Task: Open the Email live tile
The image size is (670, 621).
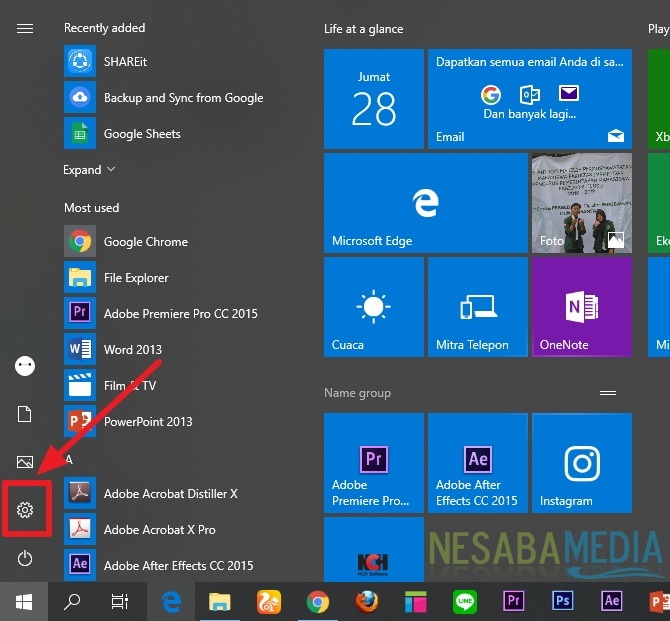Action: (x=530, y=99)
